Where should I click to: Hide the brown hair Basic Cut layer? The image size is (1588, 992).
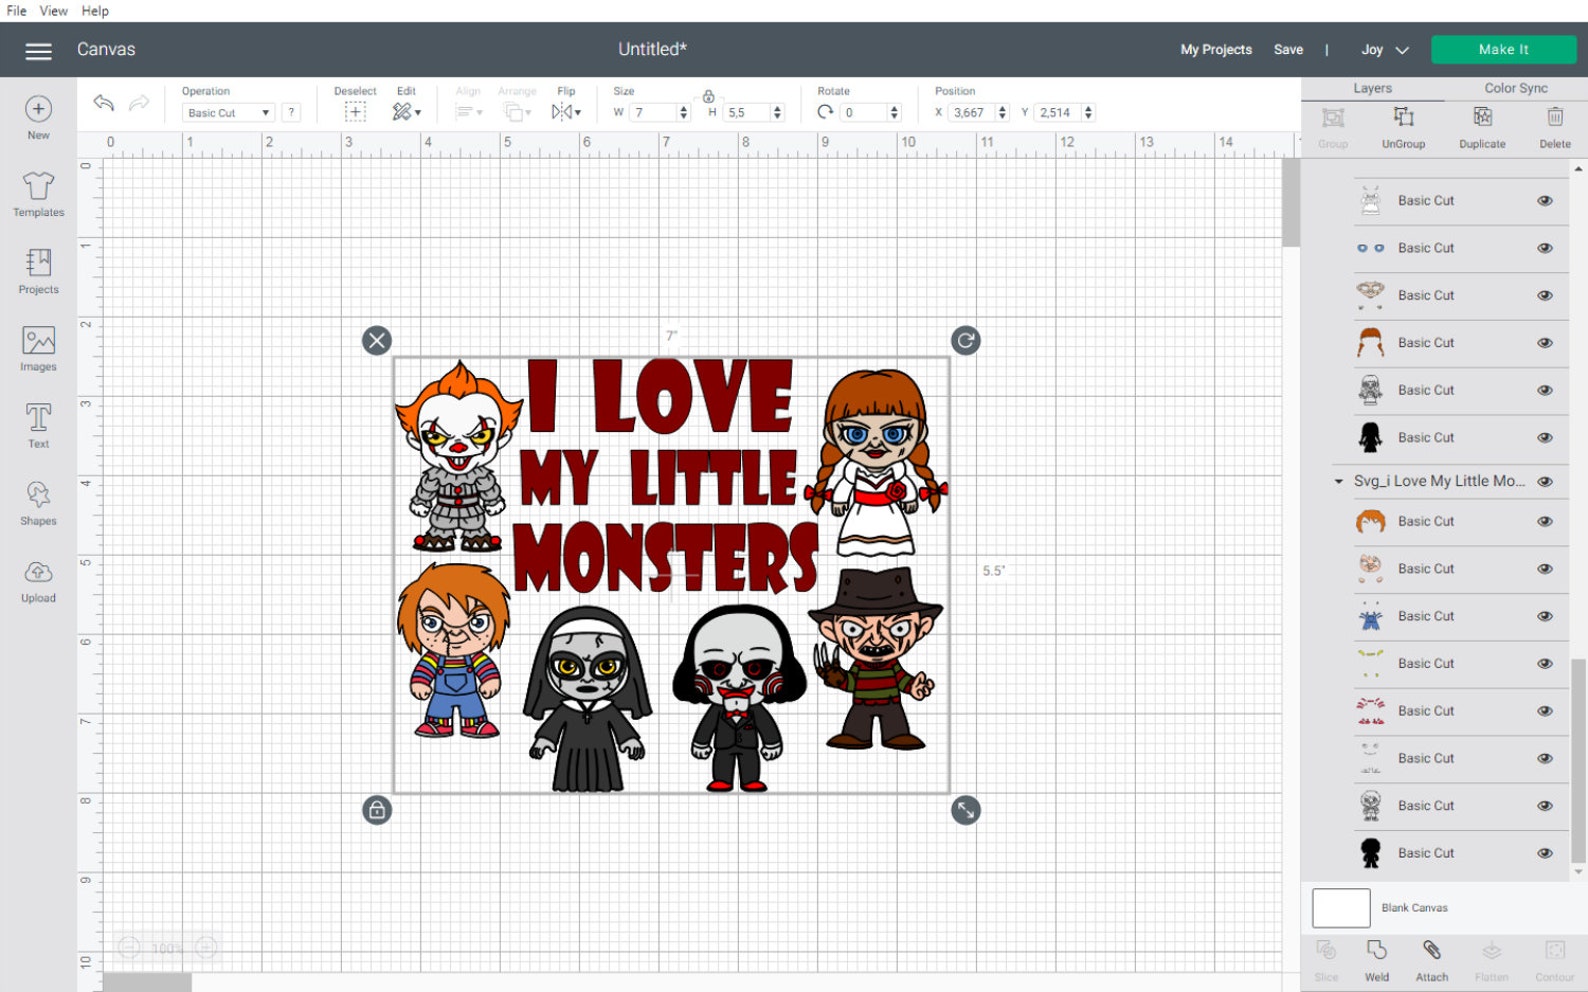[x=1545, y=343]
